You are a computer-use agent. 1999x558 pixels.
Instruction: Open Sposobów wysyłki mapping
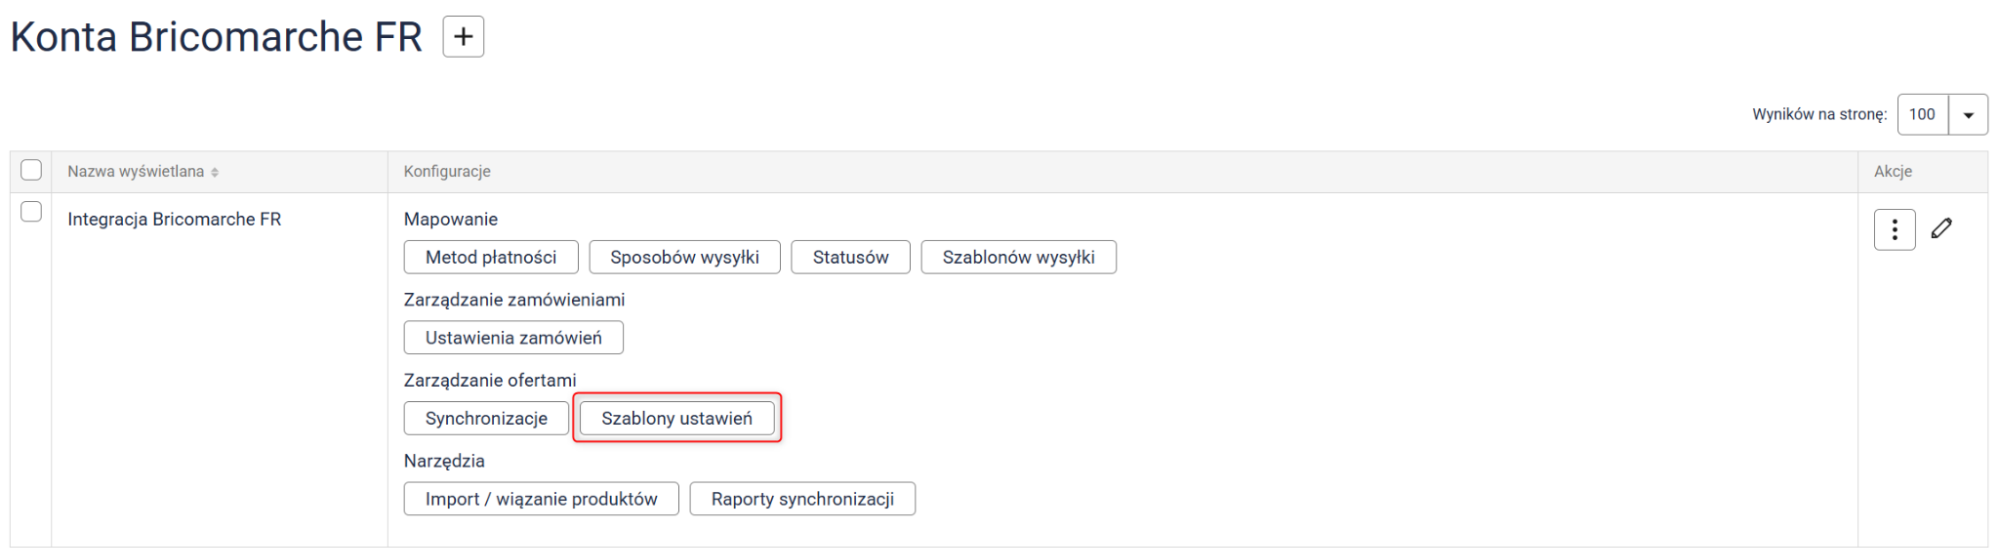[684, 257]
